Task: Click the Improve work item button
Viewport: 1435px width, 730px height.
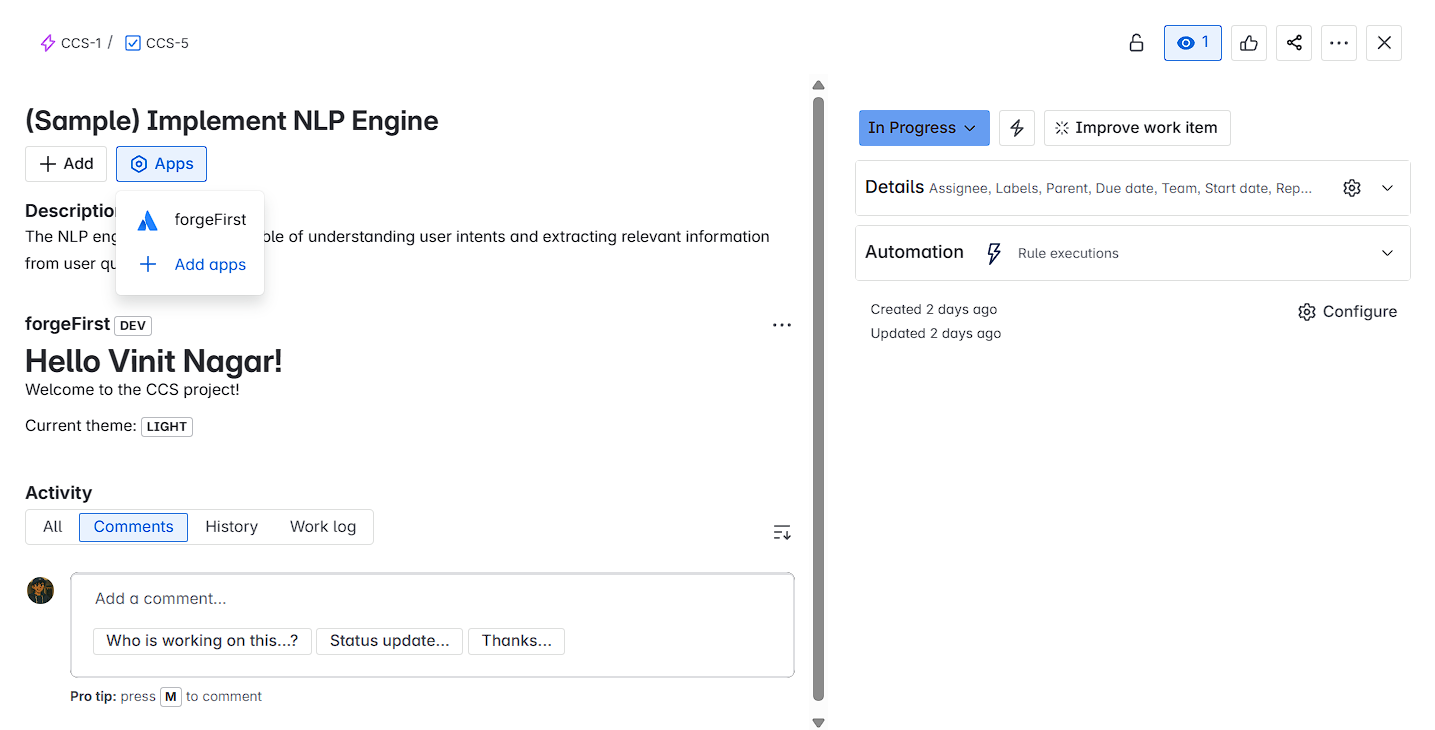Action: [x=1136, y=128]
